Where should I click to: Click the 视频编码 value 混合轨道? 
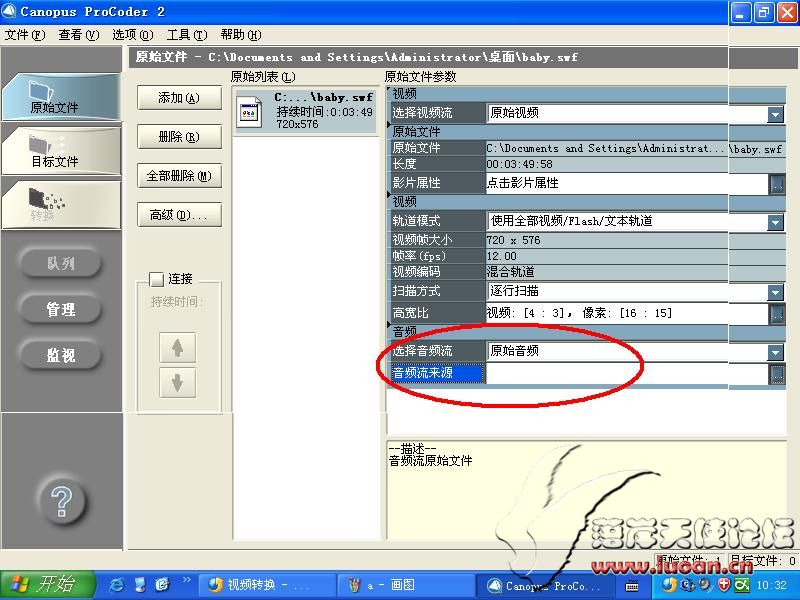pyautogui.click(x=511, y=271)
